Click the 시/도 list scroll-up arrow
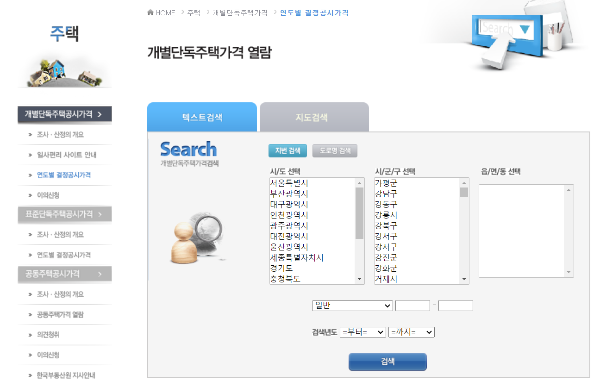Screen dimensions: 600x381 (x=359, y=183)
